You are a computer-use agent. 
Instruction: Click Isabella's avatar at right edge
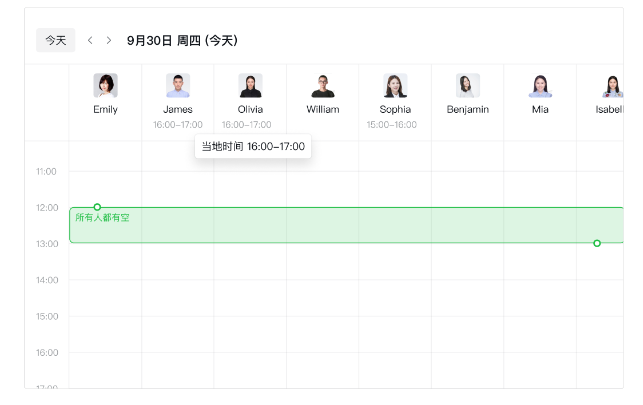coord(611,86)
